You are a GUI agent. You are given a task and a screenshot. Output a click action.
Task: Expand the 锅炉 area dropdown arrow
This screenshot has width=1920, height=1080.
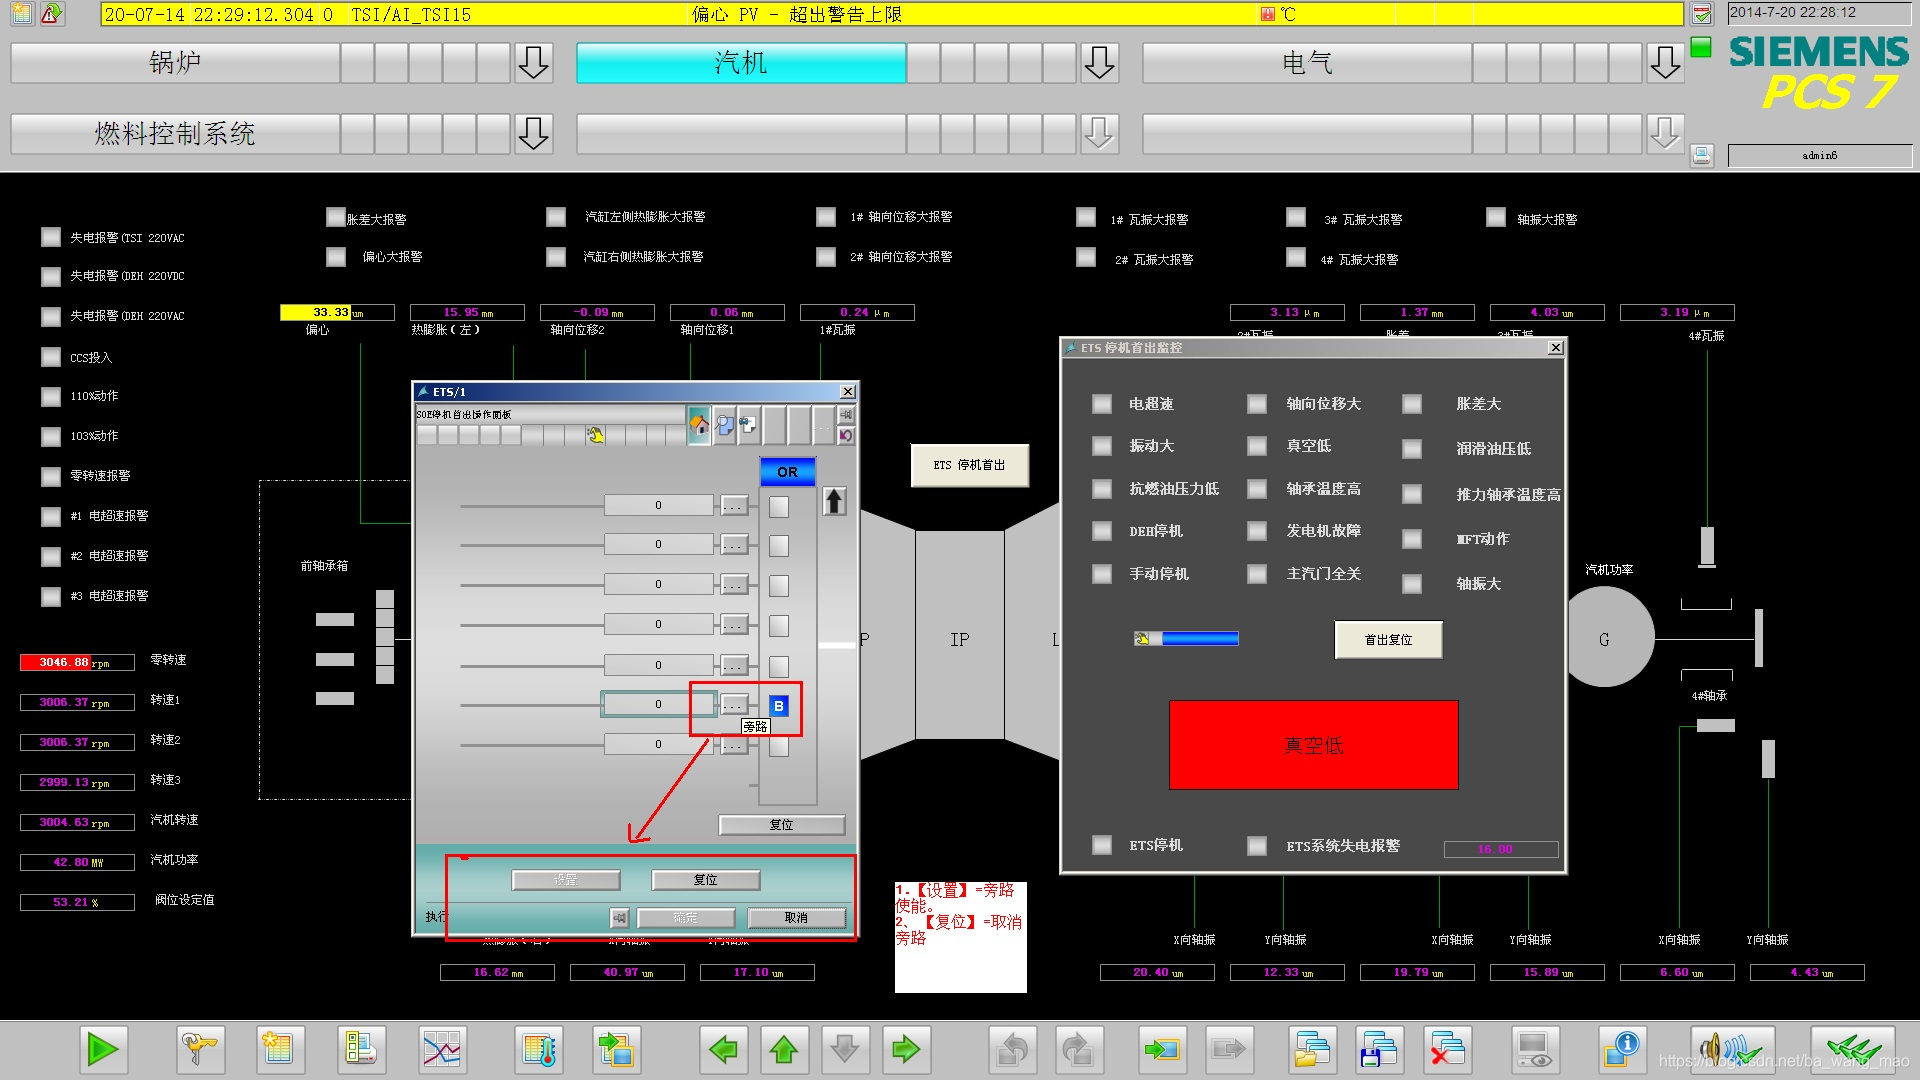coord(533,63)
